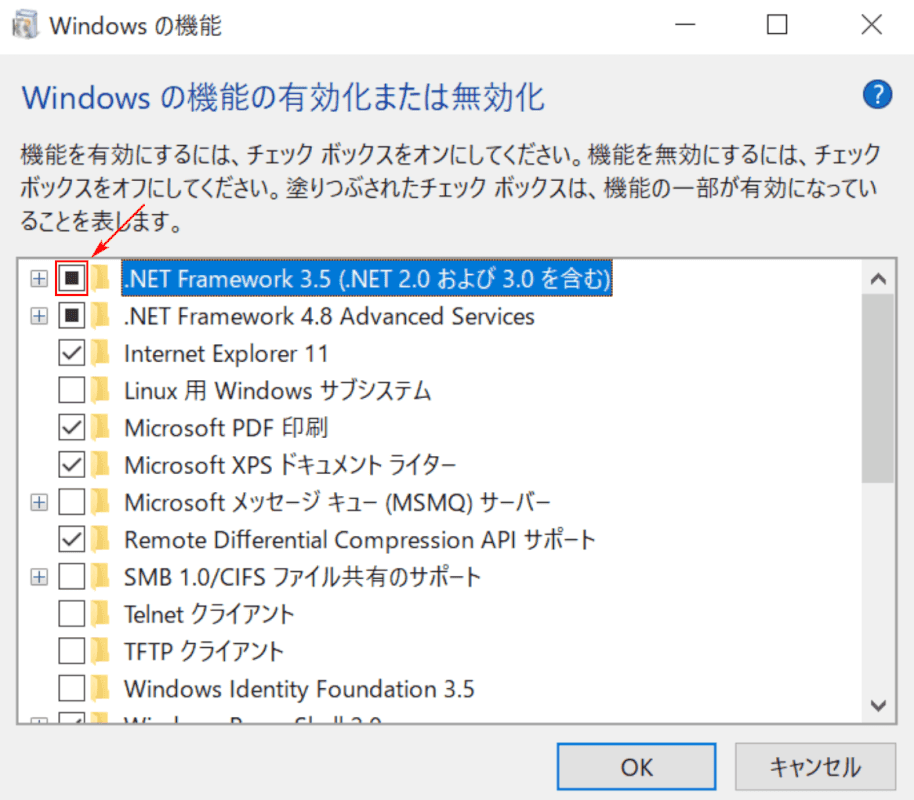Click the キャンセル button
Viewport: 914px width, 800px height.
pos(815,767)
